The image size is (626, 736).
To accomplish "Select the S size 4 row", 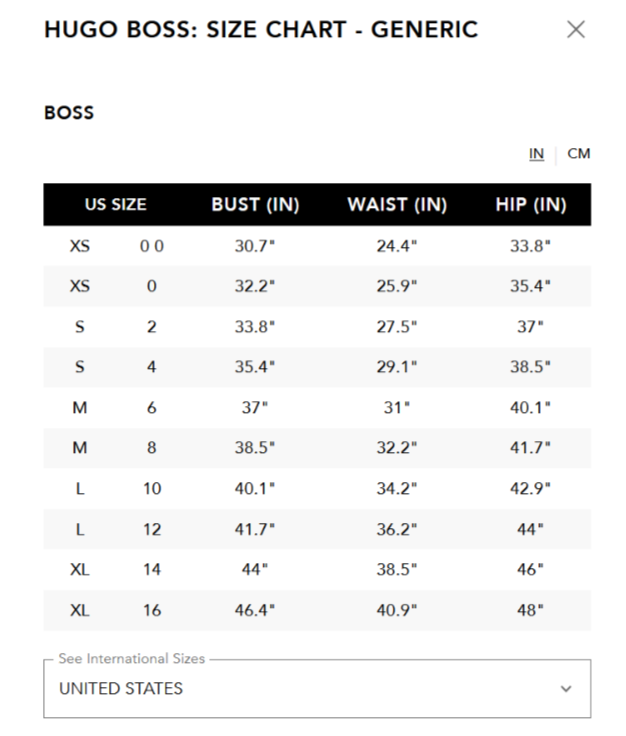I will click(316, 367).
